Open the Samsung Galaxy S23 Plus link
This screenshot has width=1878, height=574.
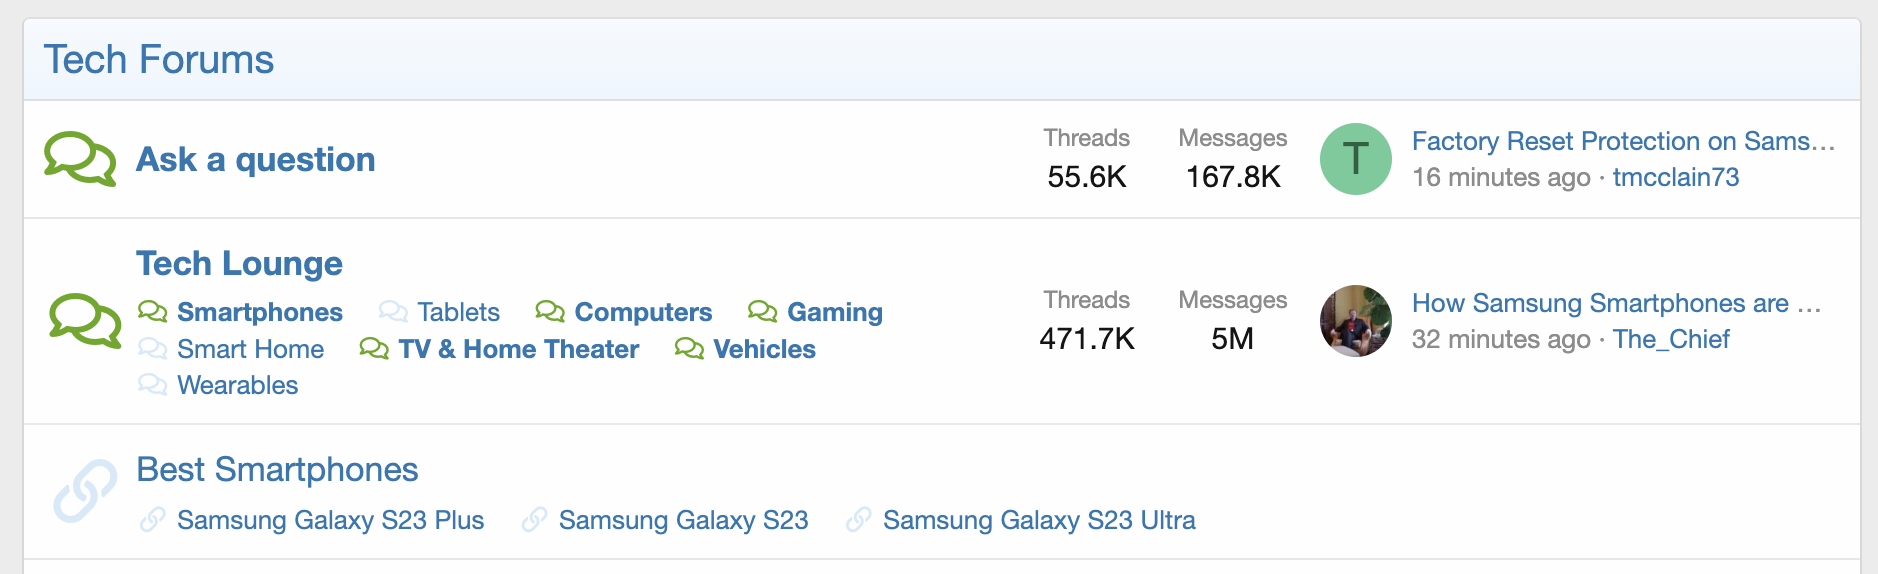[x=330, y=520]
